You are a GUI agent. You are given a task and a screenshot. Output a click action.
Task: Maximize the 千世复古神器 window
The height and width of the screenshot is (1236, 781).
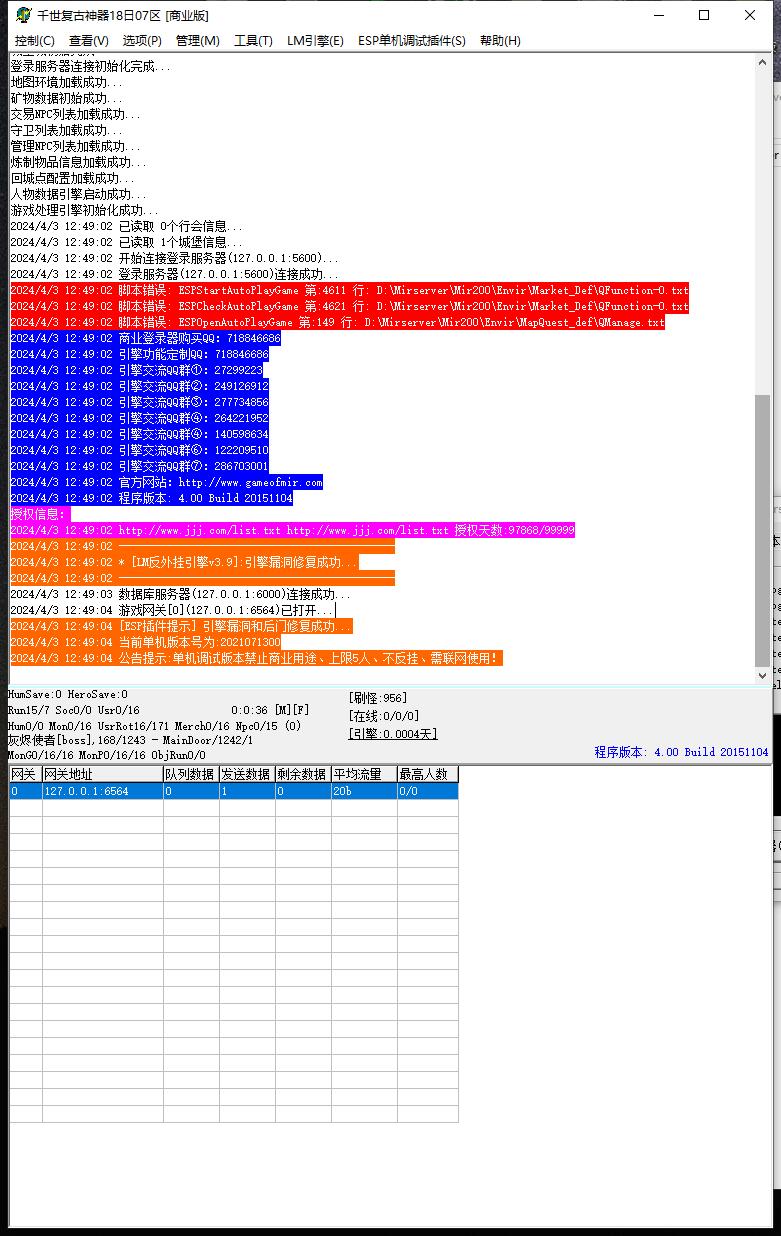(x=704, y=15)
